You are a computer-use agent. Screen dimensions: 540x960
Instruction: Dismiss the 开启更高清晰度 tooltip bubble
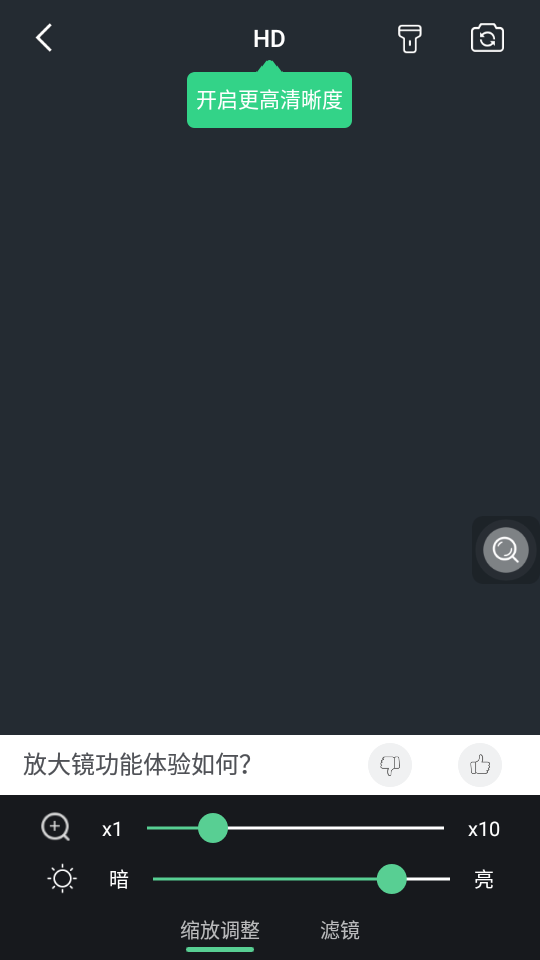(x=269, y=100)
